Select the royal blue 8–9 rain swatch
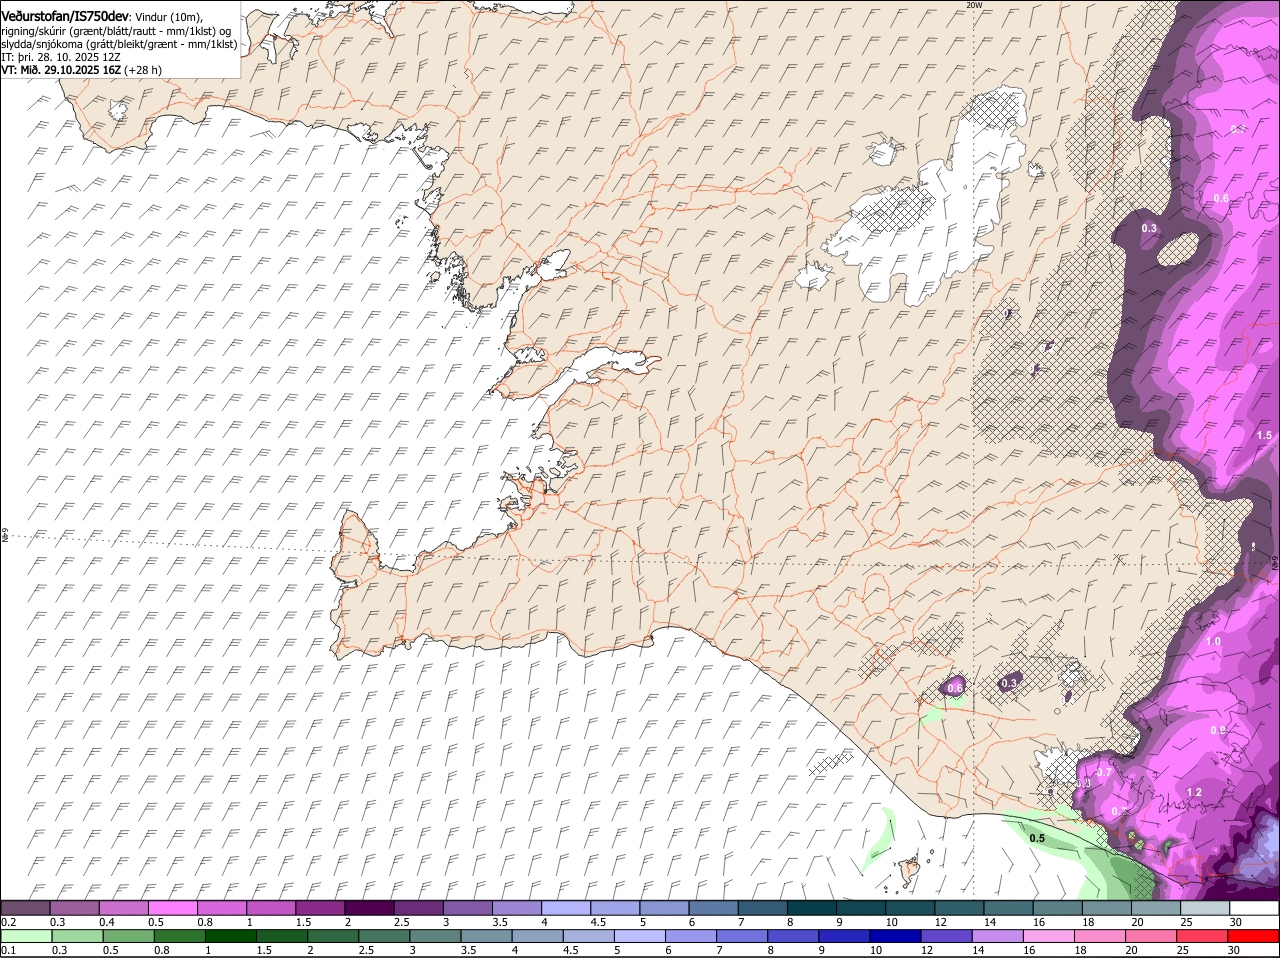The height and width of the screenshot is (958, 1280). coord(793,936)
